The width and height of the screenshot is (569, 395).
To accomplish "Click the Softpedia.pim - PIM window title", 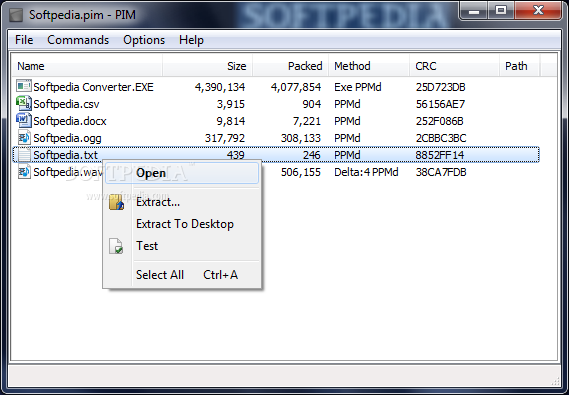I will point(82,15).
